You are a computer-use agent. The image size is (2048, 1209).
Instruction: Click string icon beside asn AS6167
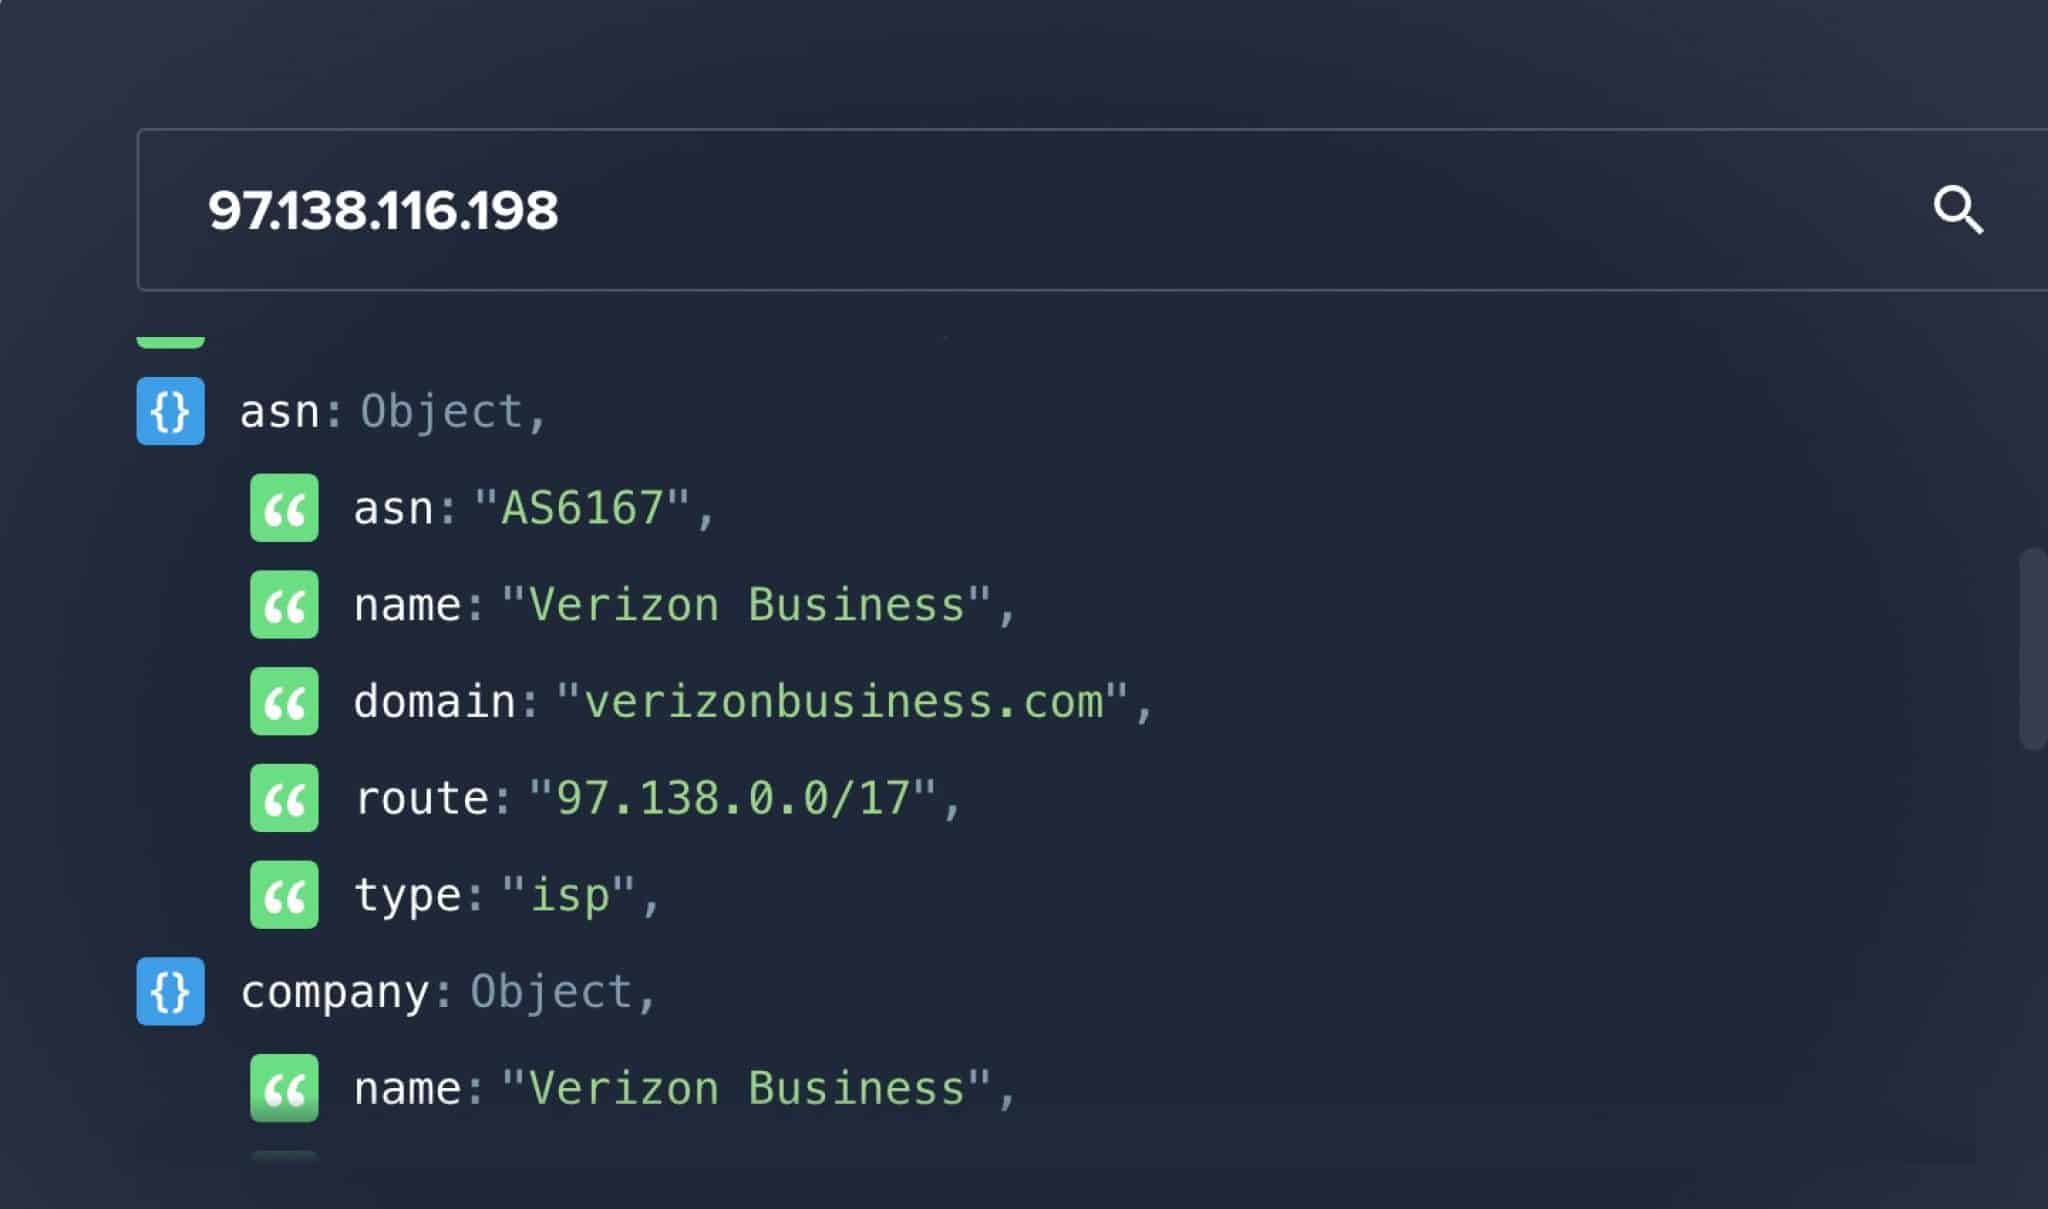(x=284, y=508)
